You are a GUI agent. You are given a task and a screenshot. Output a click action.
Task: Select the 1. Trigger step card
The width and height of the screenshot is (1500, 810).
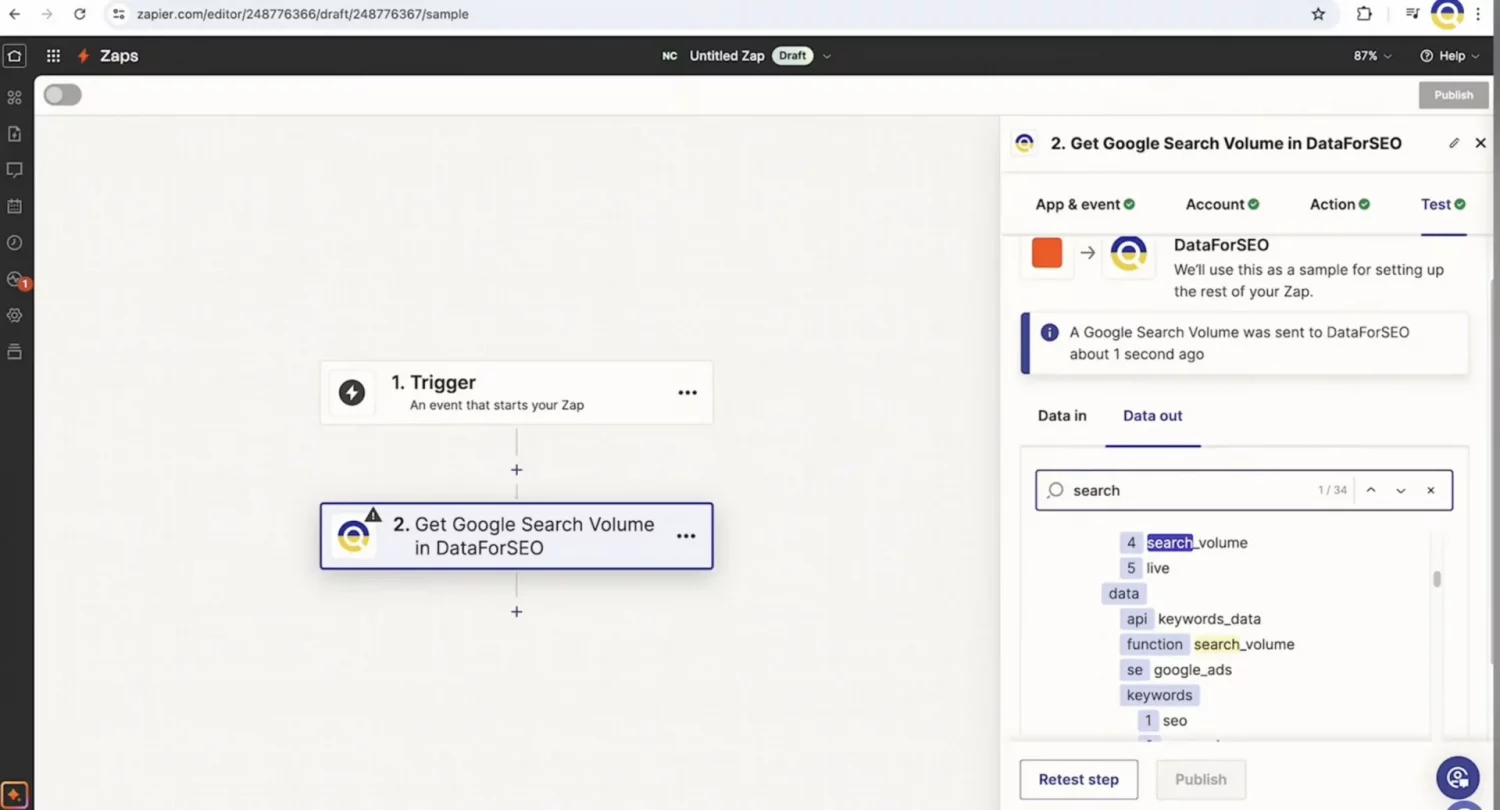pyautogui.click(x=516, y=393)
